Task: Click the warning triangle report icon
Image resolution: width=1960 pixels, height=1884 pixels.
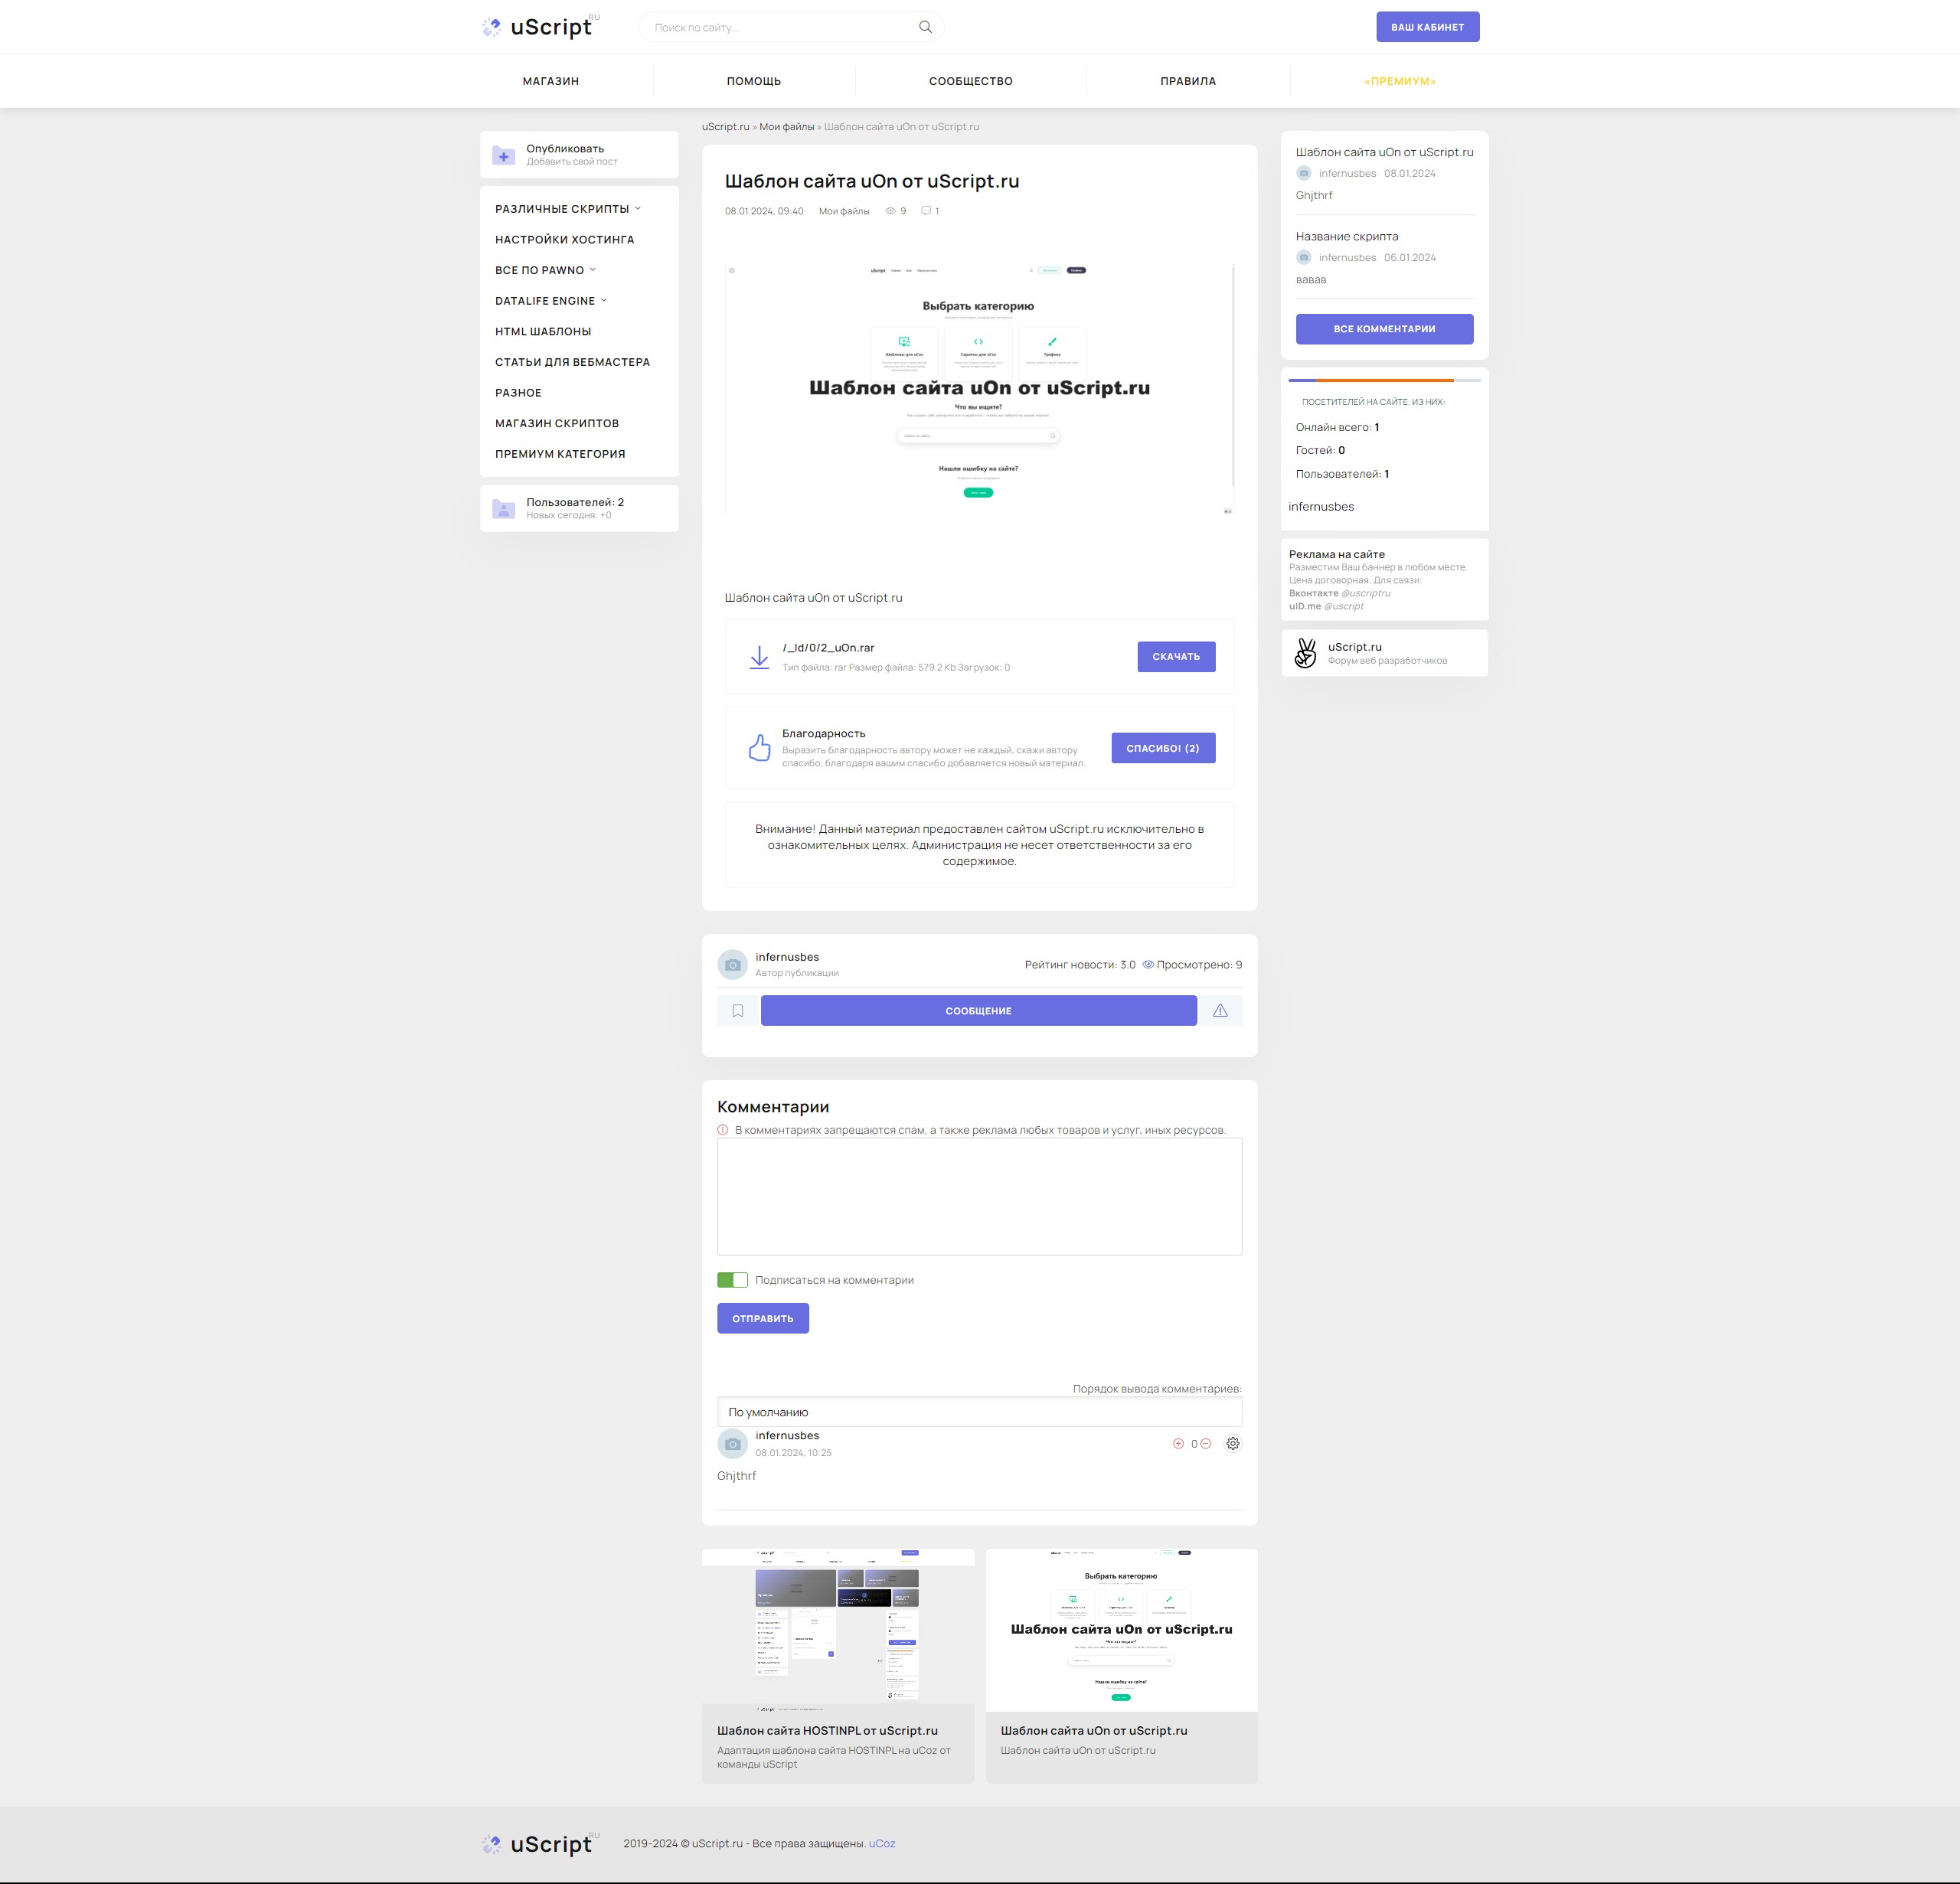Action: click(x=1220, y=1011)
